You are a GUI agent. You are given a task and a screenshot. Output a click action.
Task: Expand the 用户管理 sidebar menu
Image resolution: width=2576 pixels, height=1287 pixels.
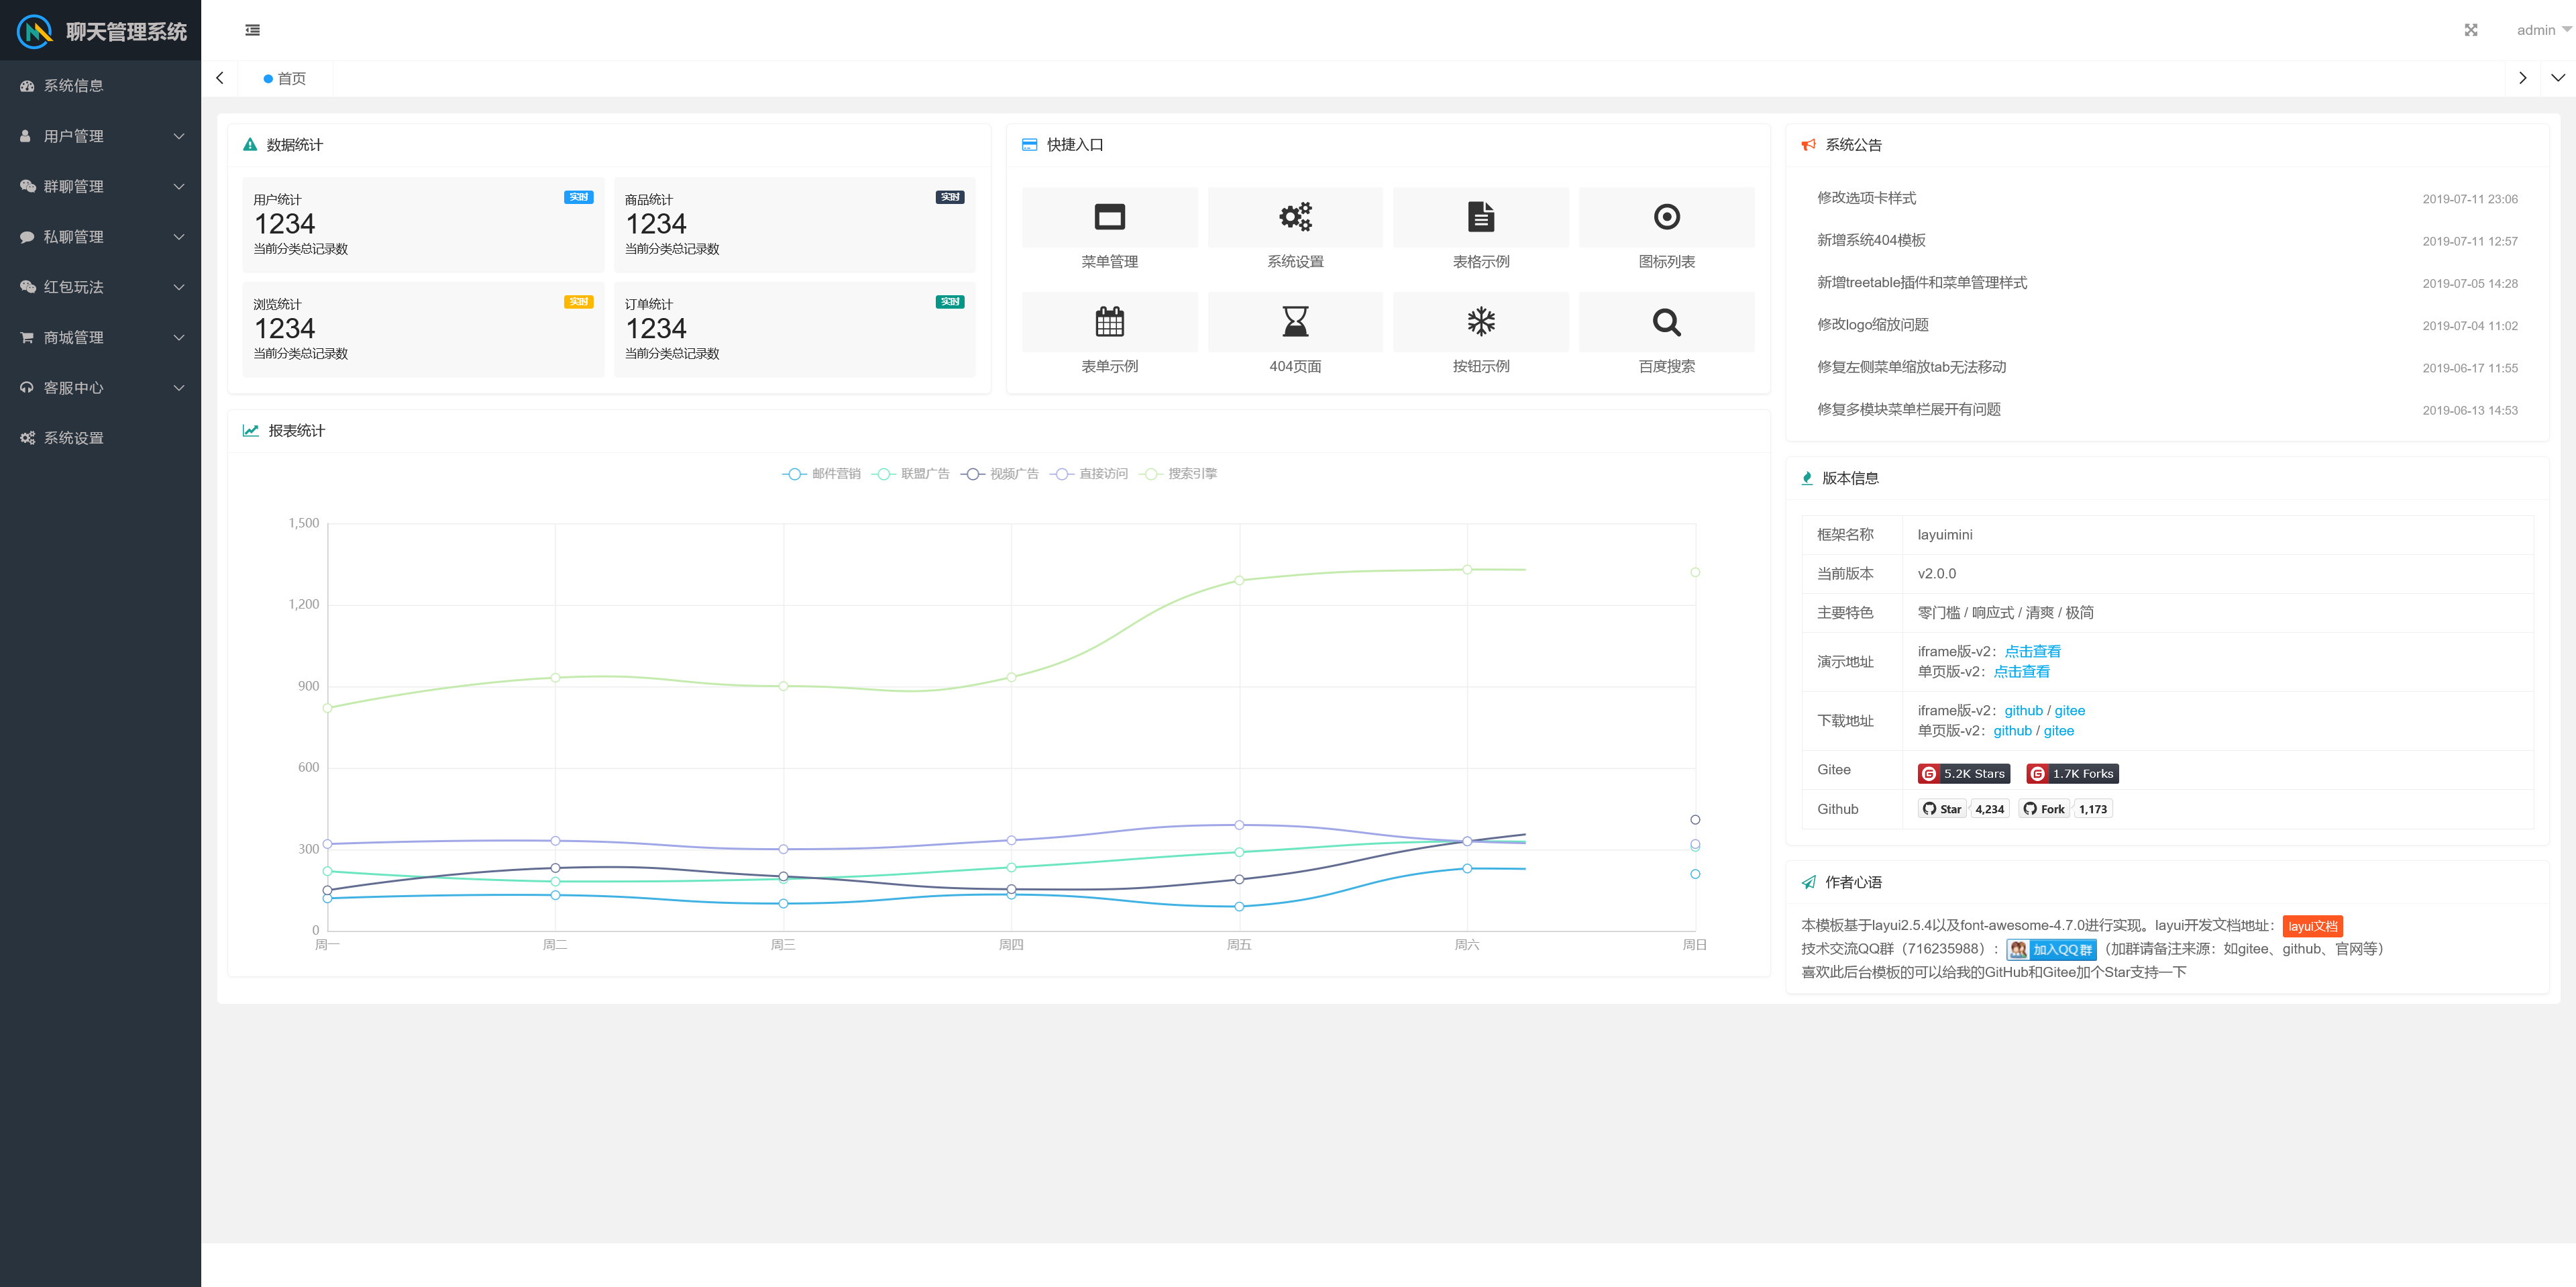point(100,136)
